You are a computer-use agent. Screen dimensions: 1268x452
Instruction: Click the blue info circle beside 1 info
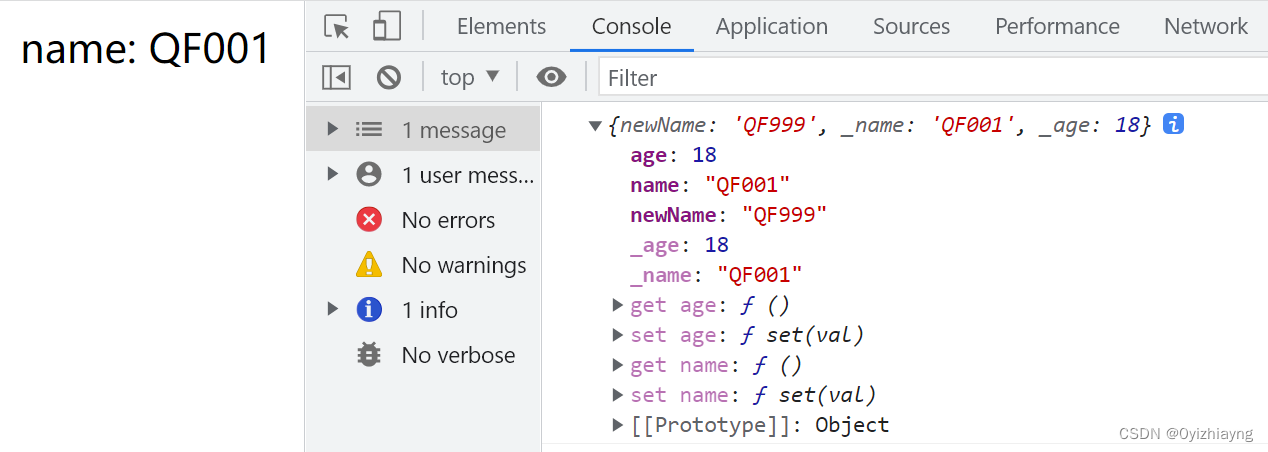click(369, 310)
